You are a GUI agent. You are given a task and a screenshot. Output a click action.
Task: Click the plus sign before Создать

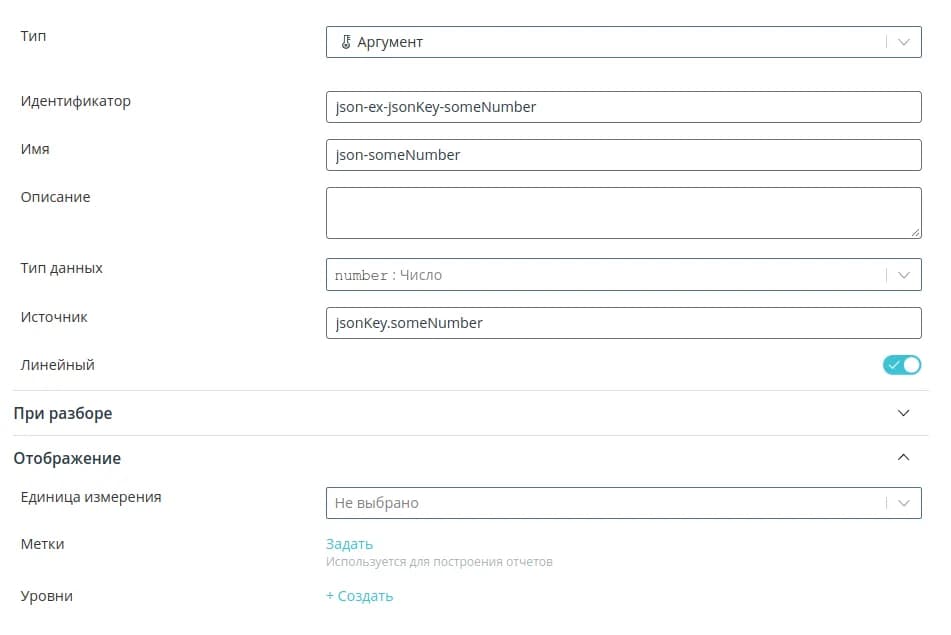[330, 596]
